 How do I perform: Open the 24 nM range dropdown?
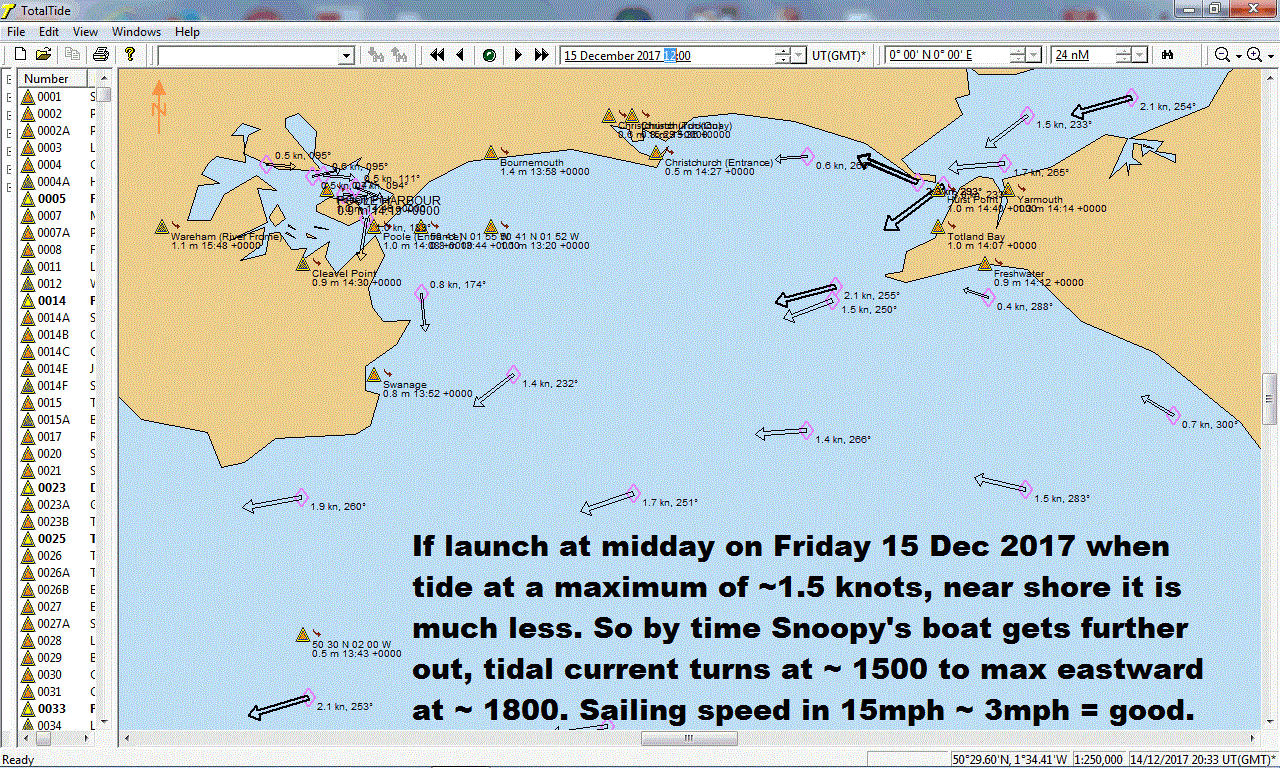click(x=1138, y=55)
